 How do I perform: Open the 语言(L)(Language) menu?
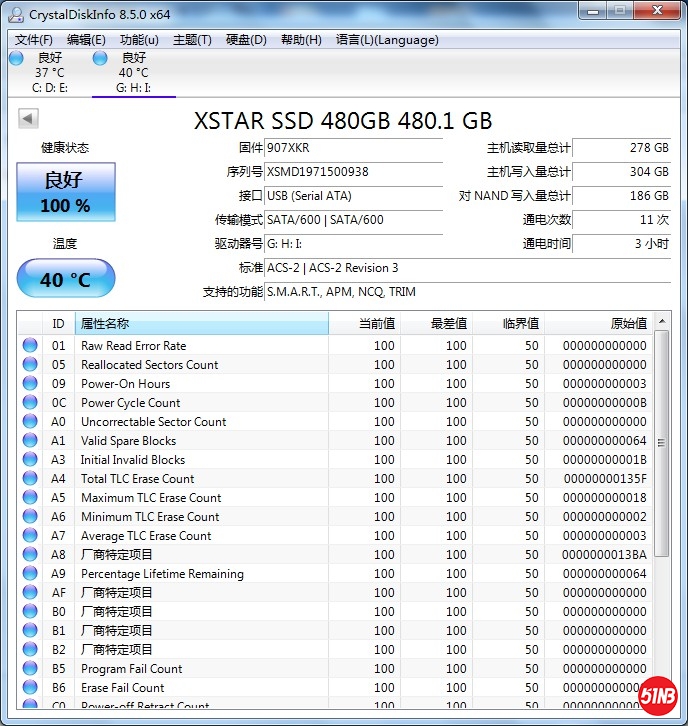387,40
